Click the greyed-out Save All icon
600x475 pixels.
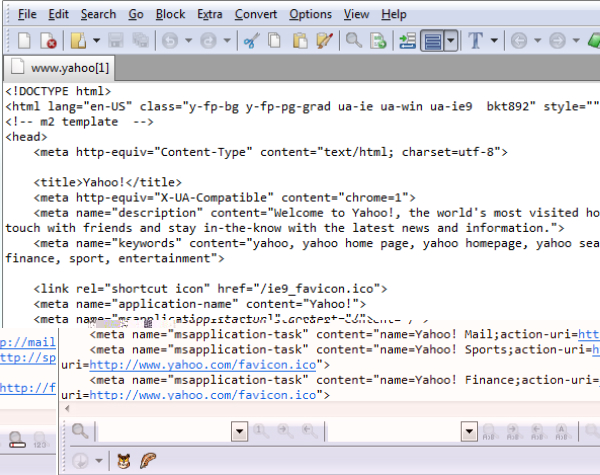pyautogui.click(x=140, y=40)
